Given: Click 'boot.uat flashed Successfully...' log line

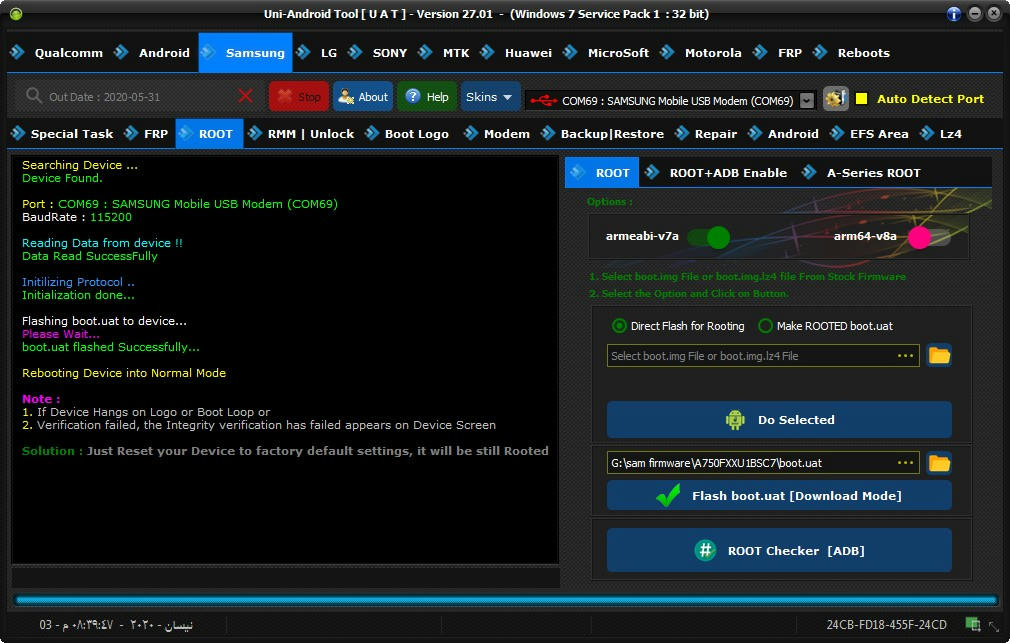Looking at the screenshot, I should click(111, 347).
